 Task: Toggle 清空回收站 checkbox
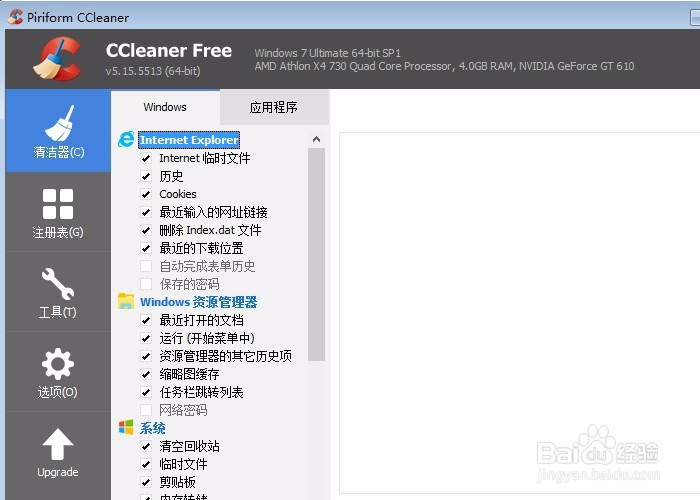pyautogui.click(x=146, y=446)
